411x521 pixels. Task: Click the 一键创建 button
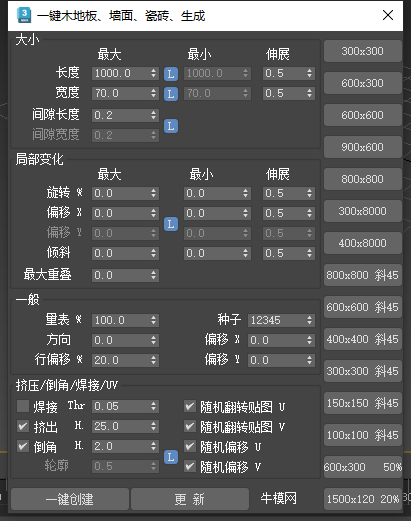(70, 499)
